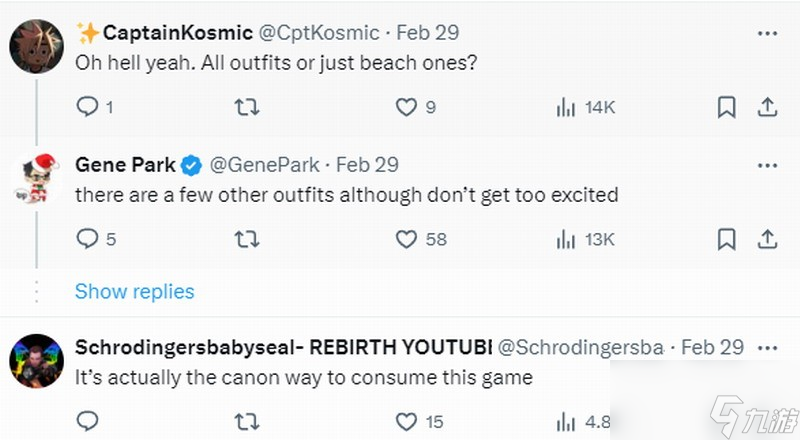Image resolution: width=800 pixels, height=440 pixels.
Task: Share Gene Park's tweet
Action: pos(767,239)
